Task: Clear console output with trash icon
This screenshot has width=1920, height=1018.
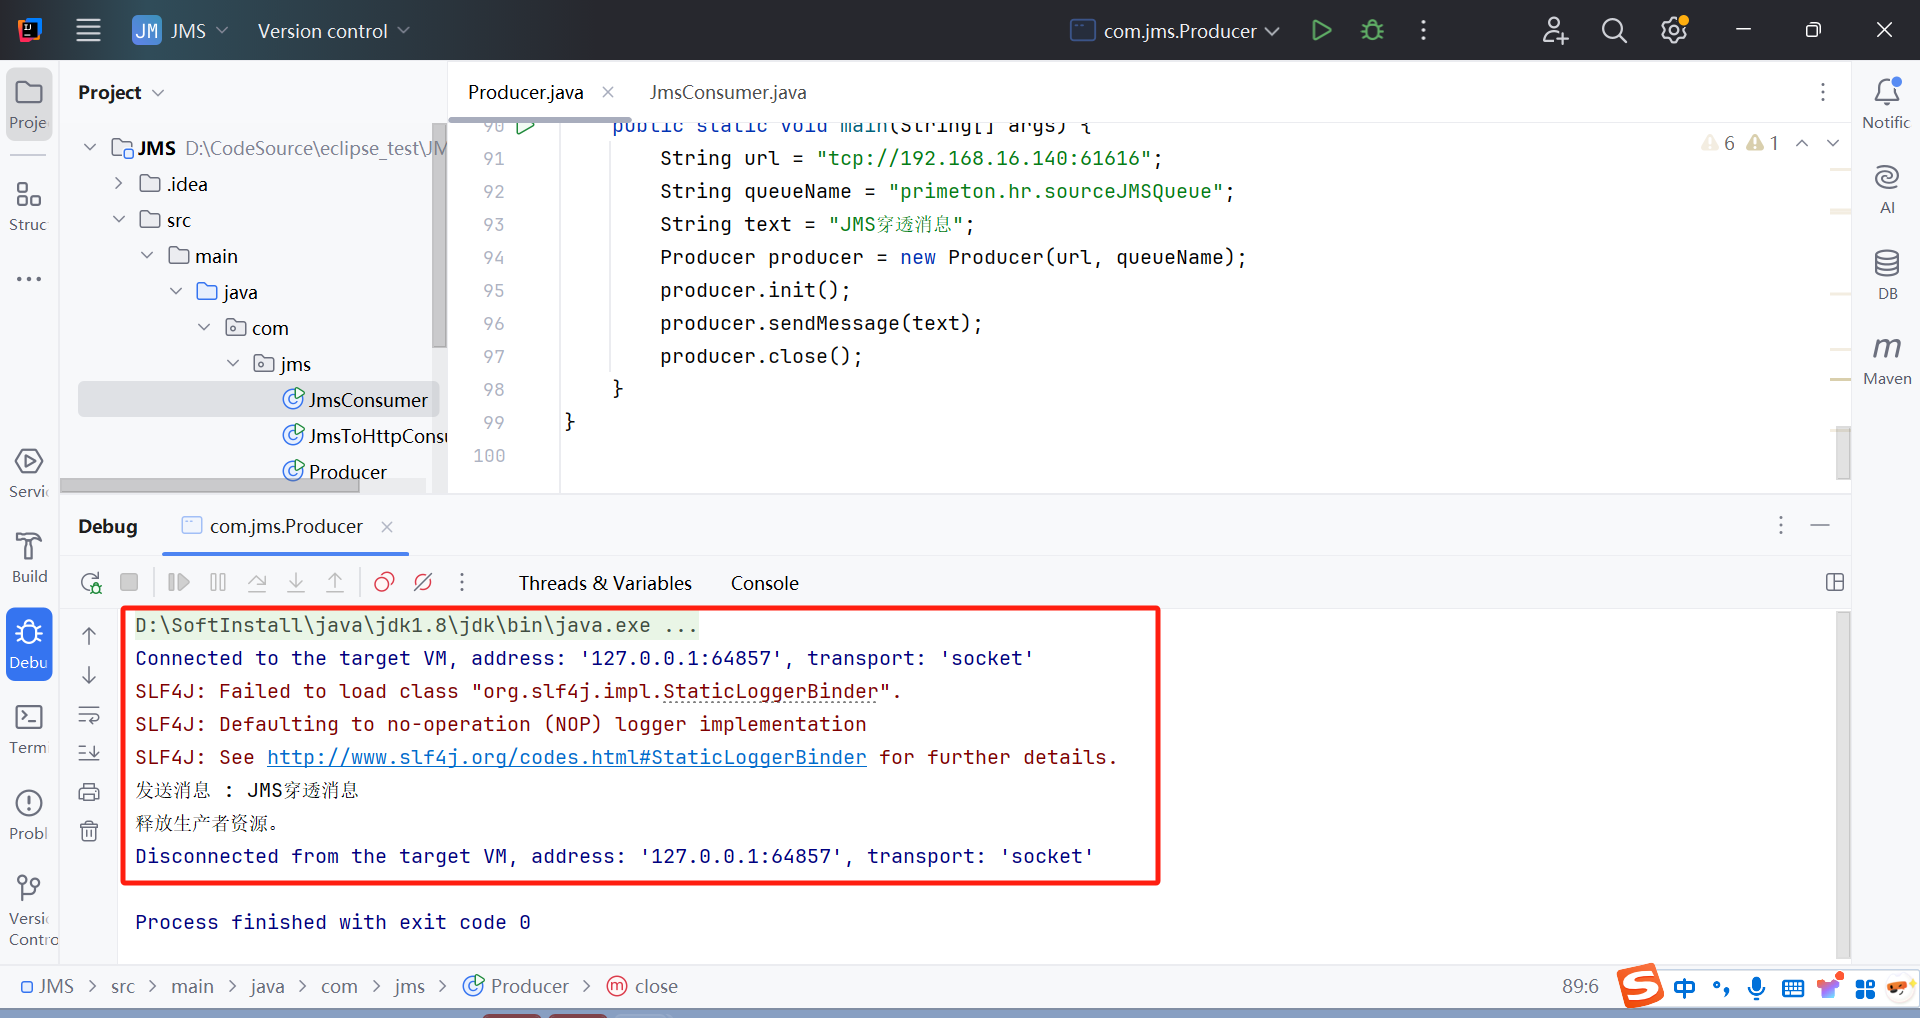Action: (x=89, y=831)
